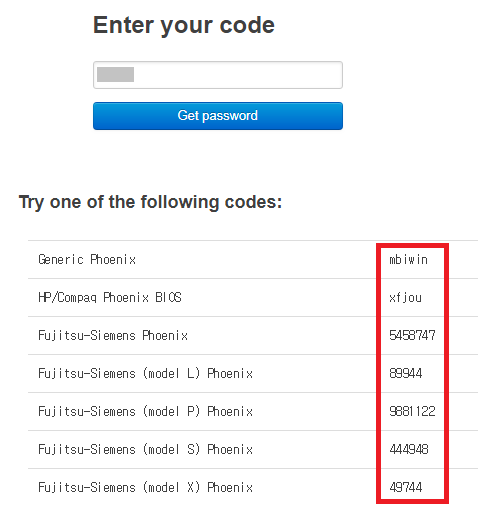Click Fujitsu-Siemens (model P) Phoenix row
The image size is (500, 508).
coord(253,411)
